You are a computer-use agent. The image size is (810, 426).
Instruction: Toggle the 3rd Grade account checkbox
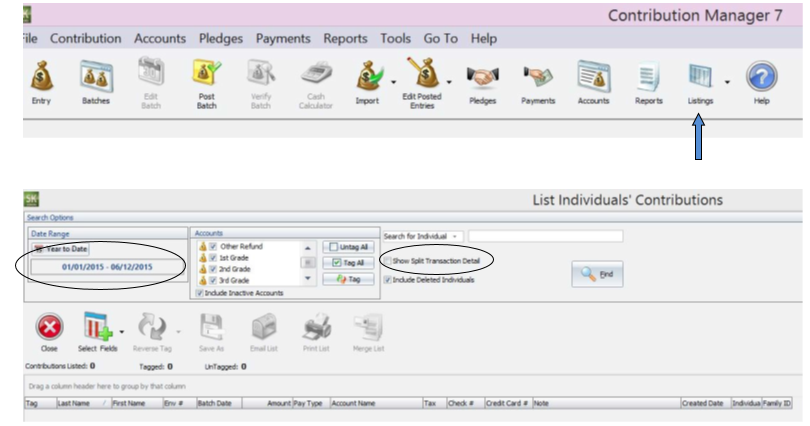click(x=213, y=280)
